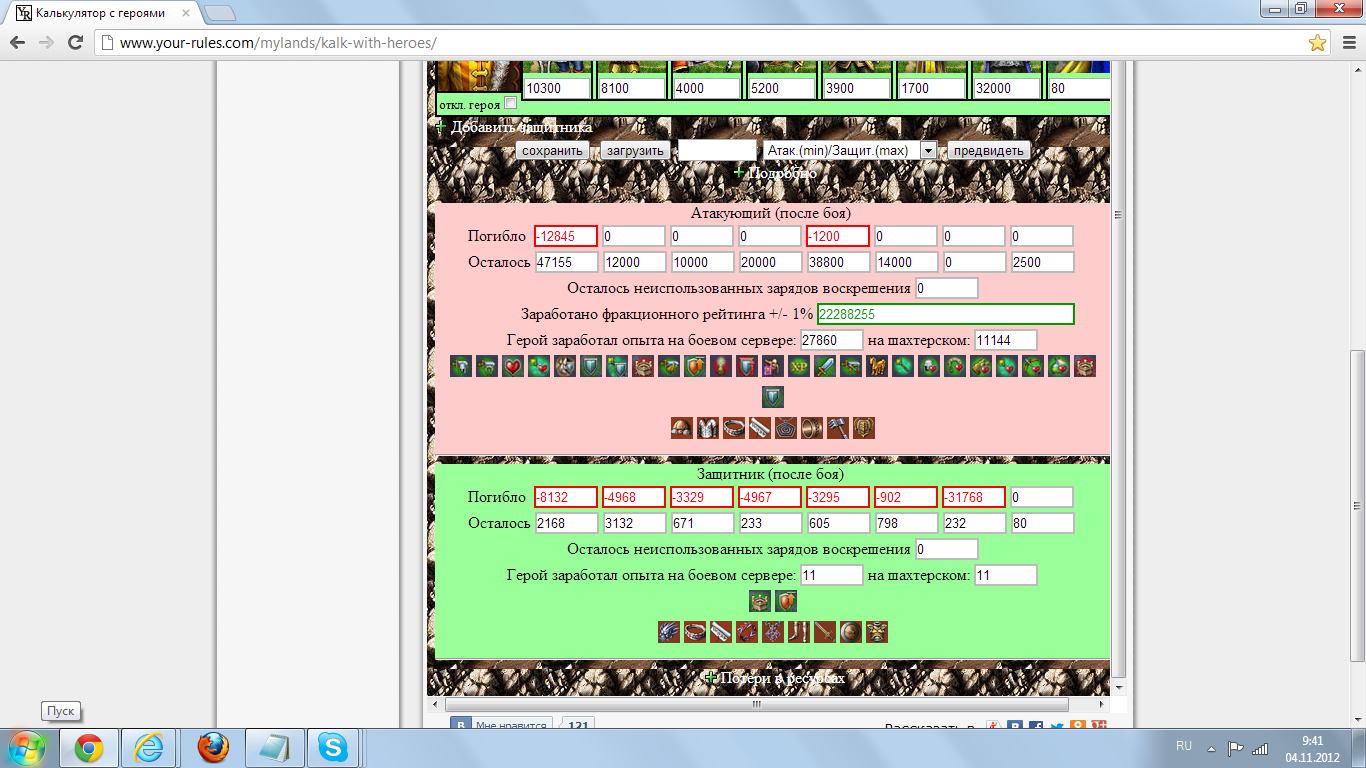The width and height of the screenshot is (1366, 768).
Task: Launch Internet Explorer from the taskbar
Action: 149,748
